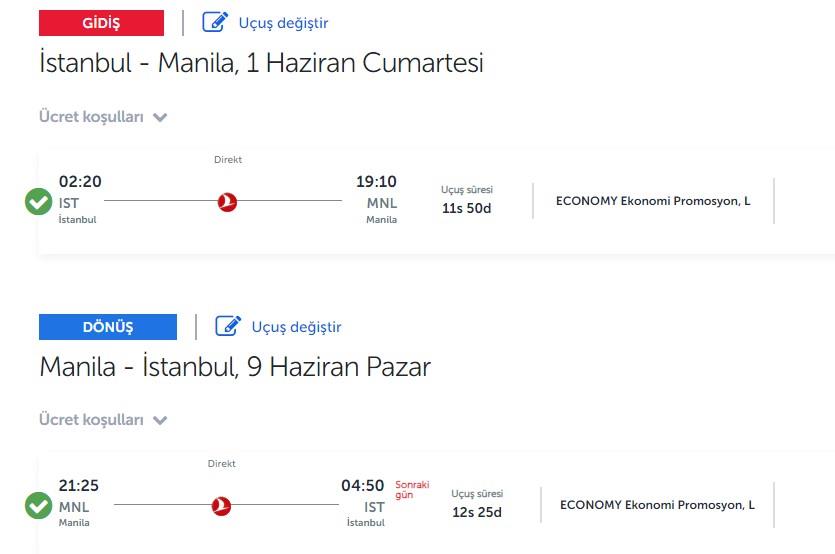The image size is (835, 554).
Task: Click the Turkish Airlines logo on Manila–Istanbul flight line
Action: click(221, 506)
